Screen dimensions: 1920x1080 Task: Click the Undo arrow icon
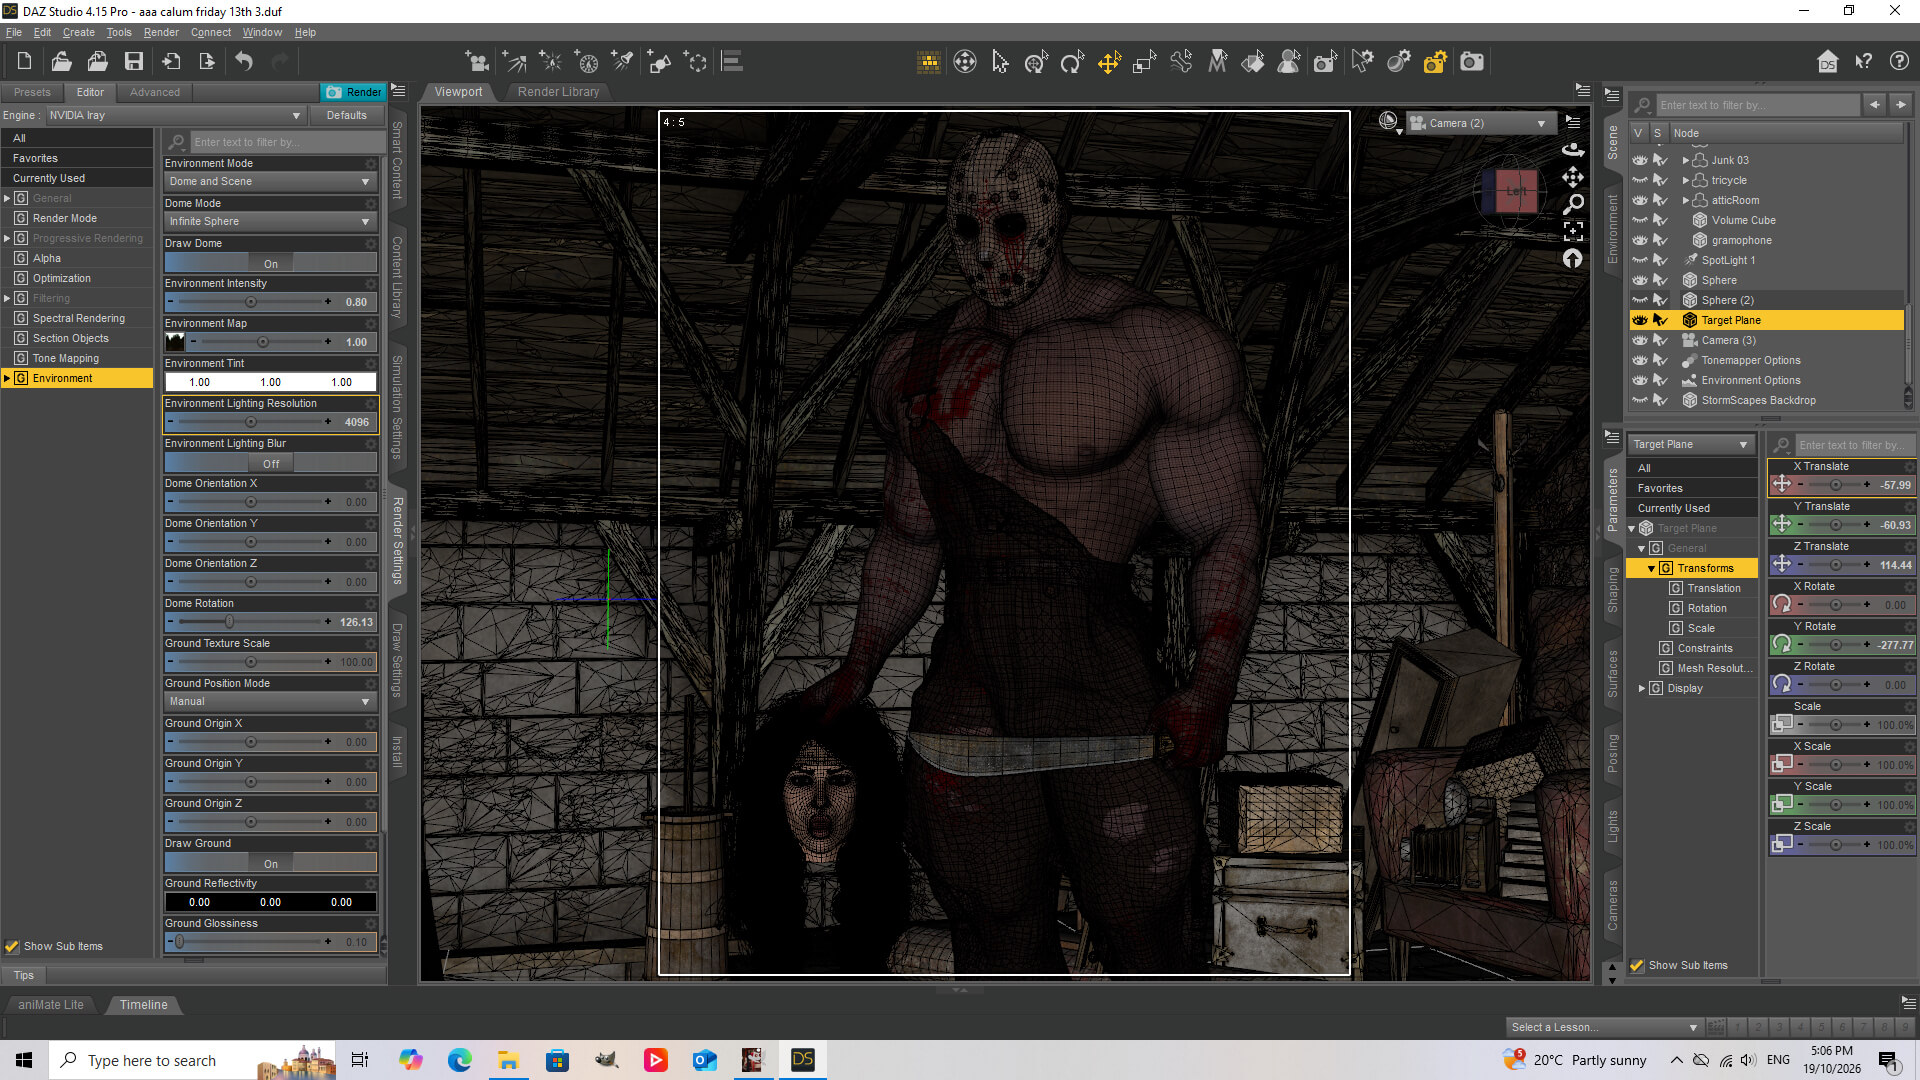coord(244,62)
